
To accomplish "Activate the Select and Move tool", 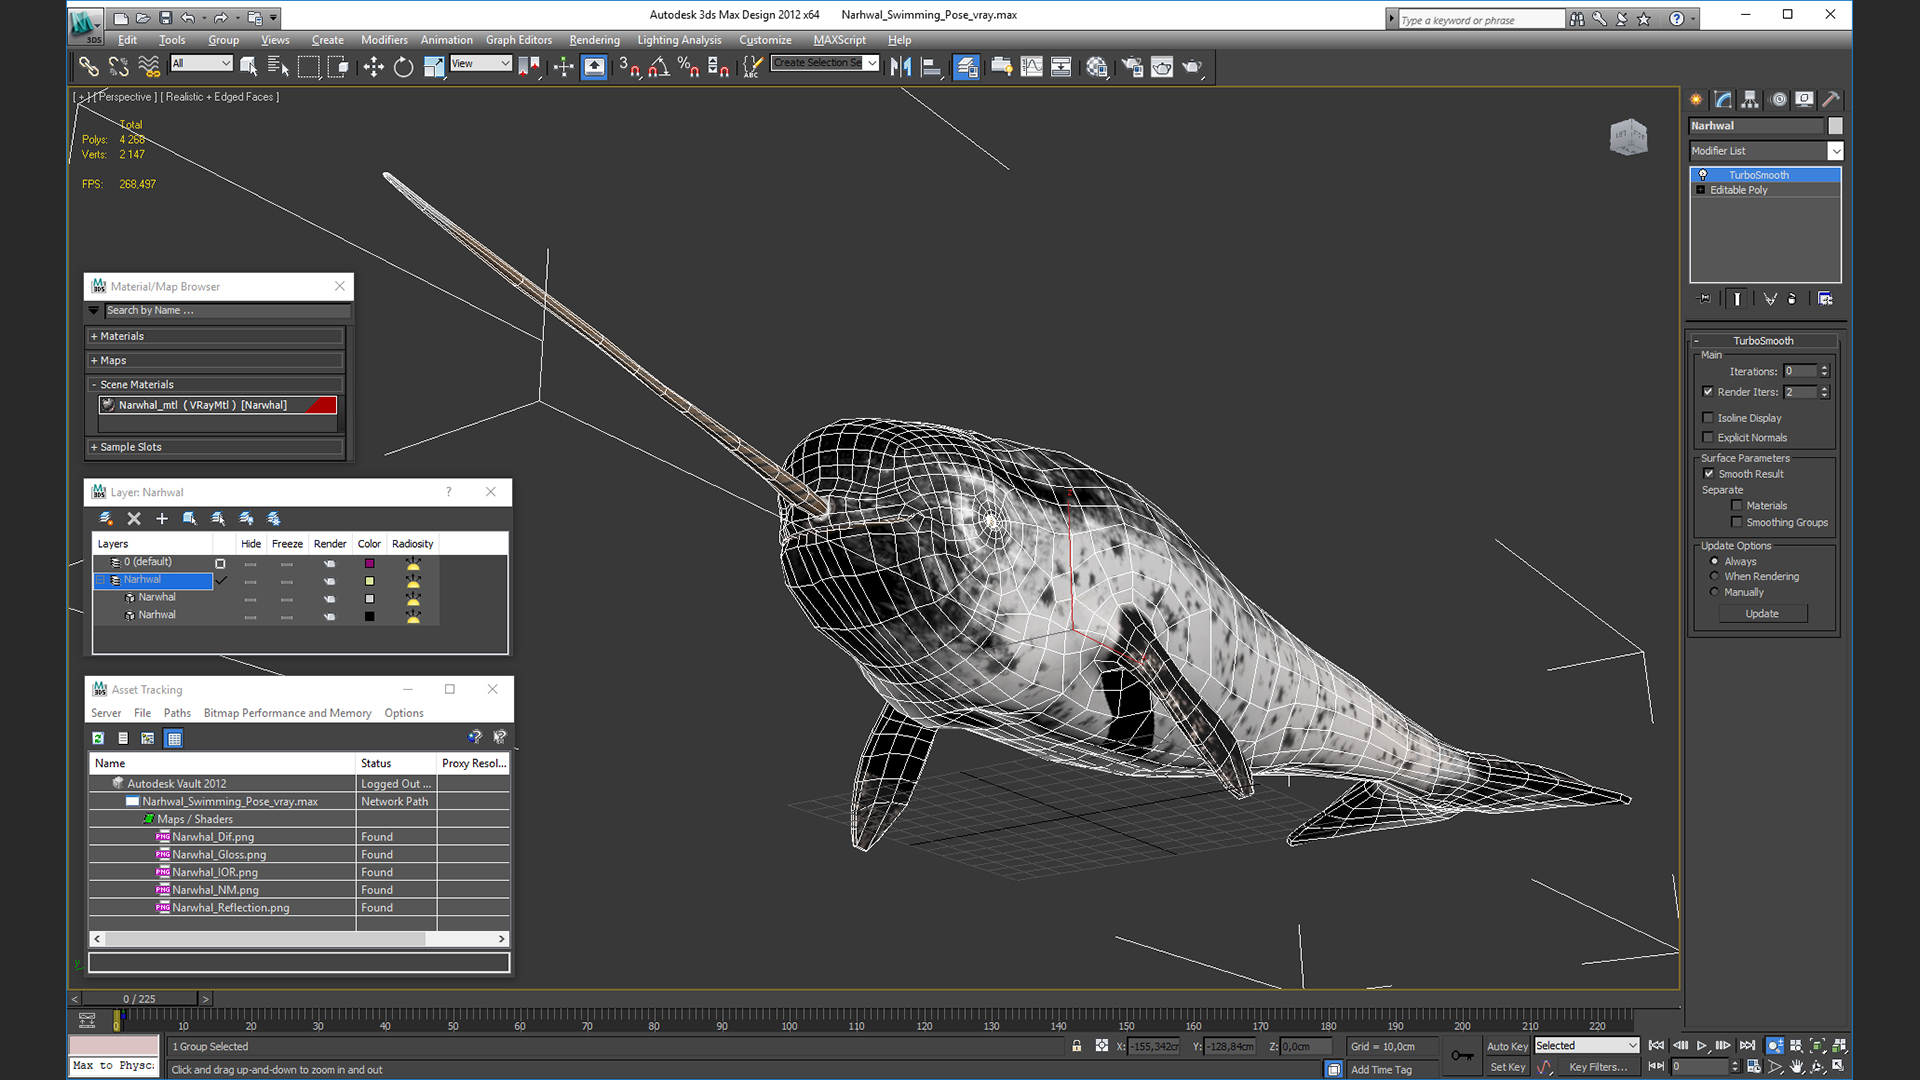I will [x=373, y=67].
